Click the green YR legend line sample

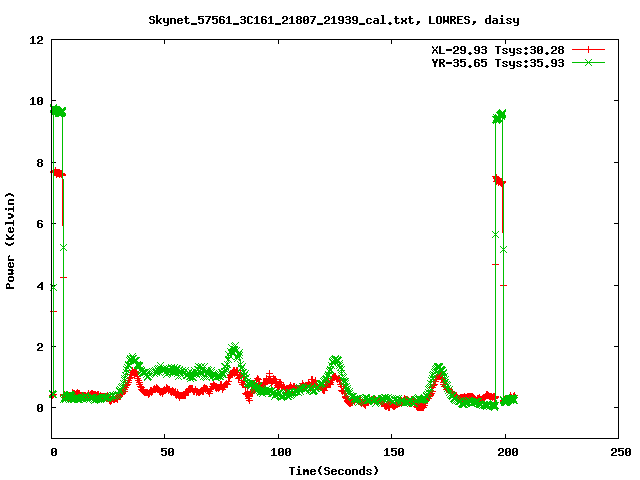pyautogui.click(x=588, y=63)
